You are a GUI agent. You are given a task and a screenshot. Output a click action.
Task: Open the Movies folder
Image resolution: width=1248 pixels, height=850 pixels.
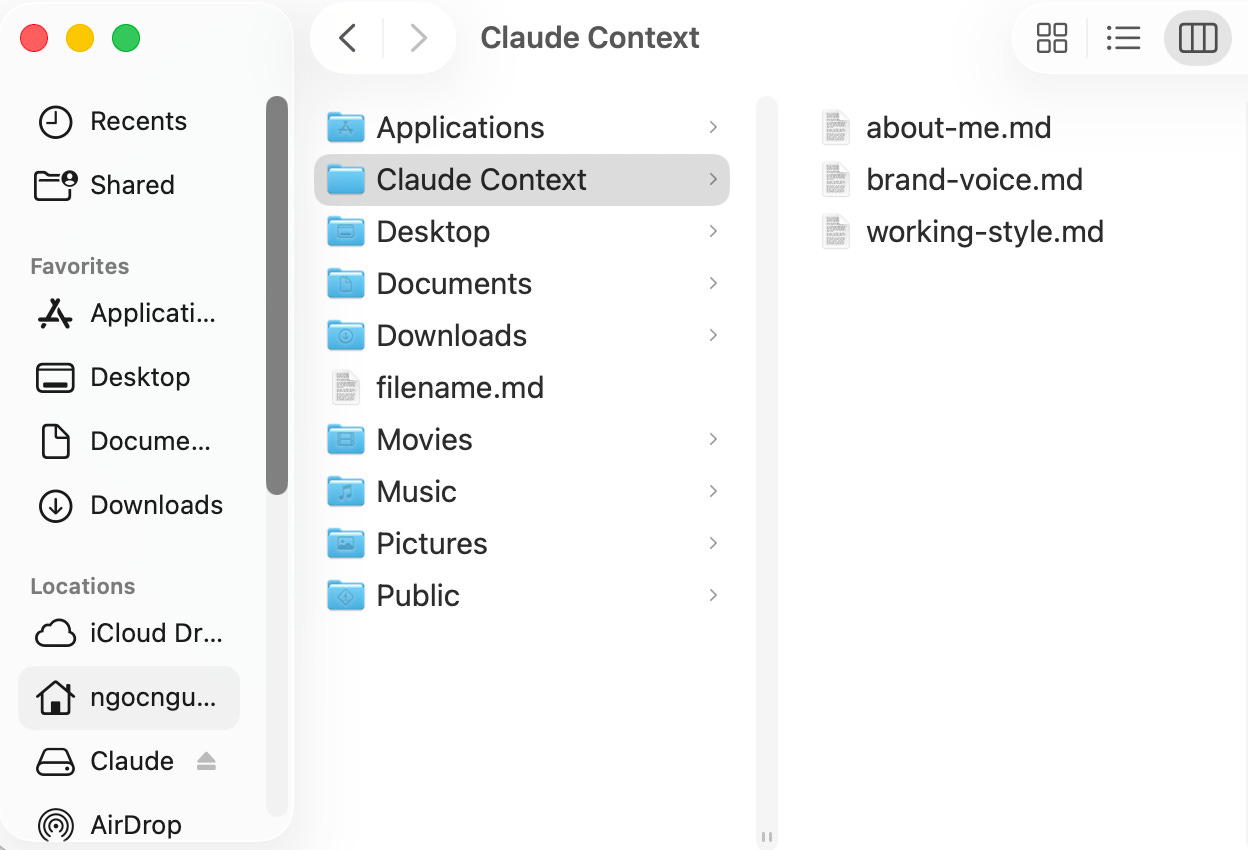coord(521,440)
